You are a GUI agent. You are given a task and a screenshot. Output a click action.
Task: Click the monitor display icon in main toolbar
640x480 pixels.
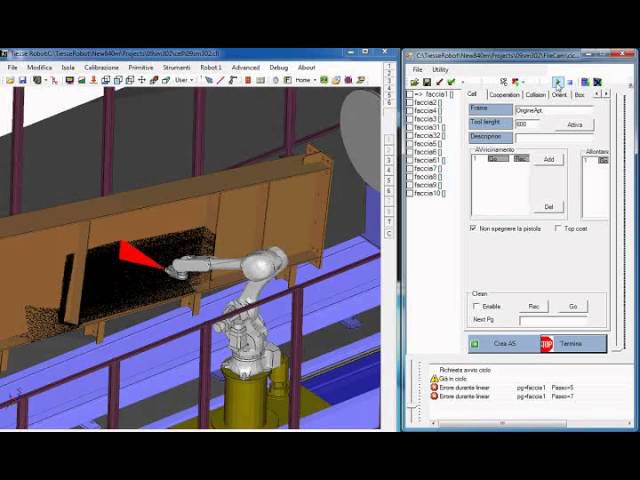(x=69, y=80)
